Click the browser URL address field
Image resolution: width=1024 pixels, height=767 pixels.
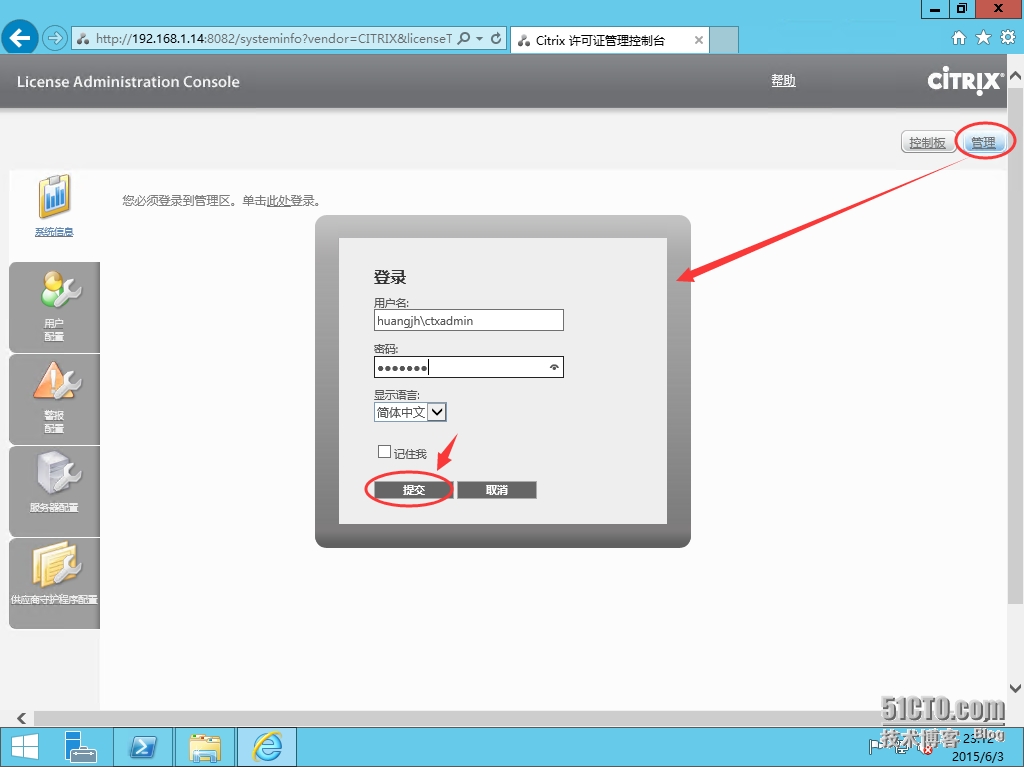tap(274, 39)
